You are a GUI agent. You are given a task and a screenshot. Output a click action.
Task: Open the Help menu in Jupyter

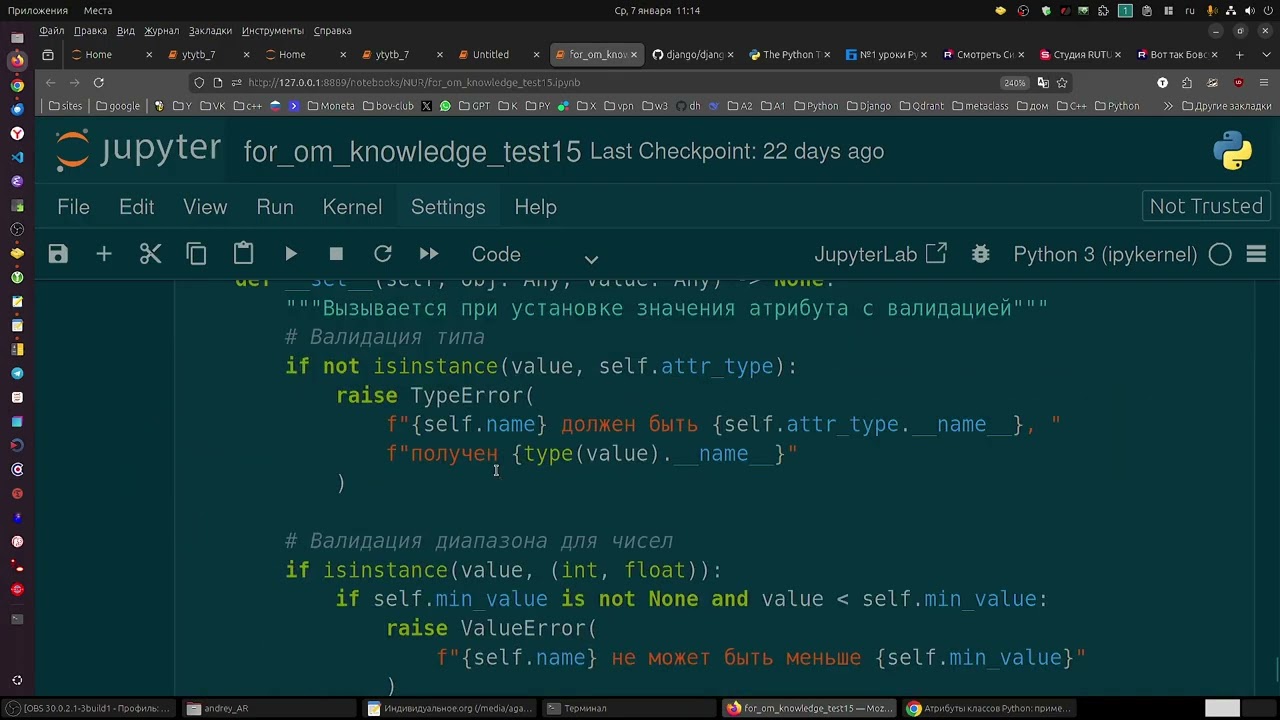pos(535,207)
